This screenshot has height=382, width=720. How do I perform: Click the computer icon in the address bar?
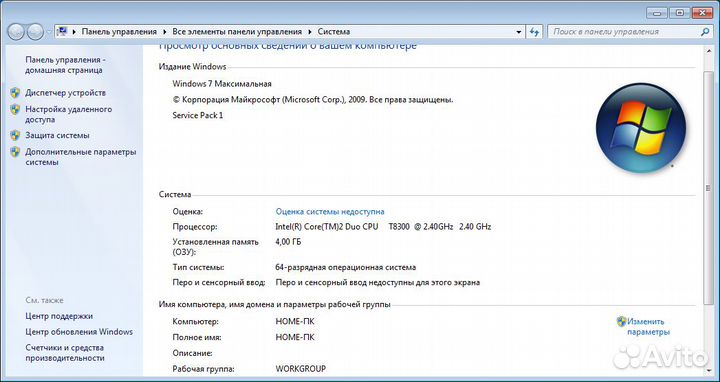[62, 32]
